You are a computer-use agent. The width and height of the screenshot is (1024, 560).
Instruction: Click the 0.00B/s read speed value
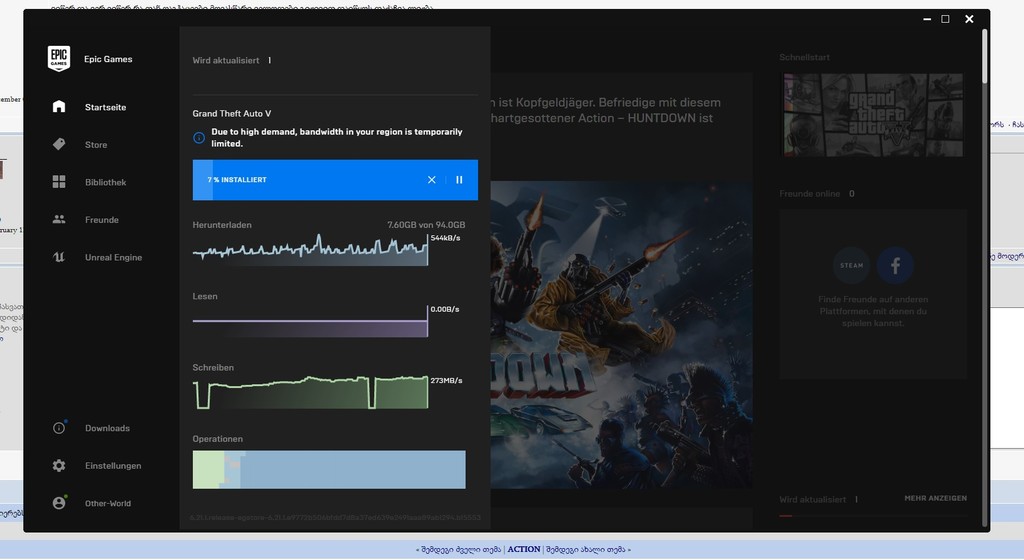(445, 309)
